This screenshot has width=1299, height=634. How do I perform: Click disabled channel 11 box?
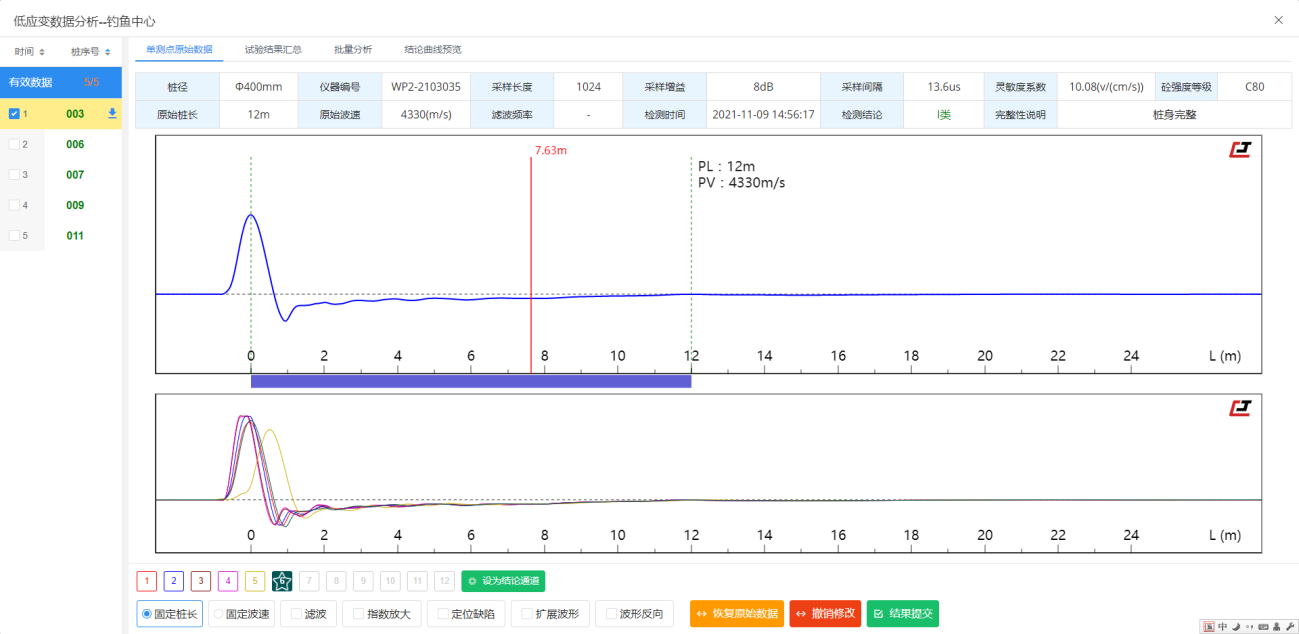417,581
